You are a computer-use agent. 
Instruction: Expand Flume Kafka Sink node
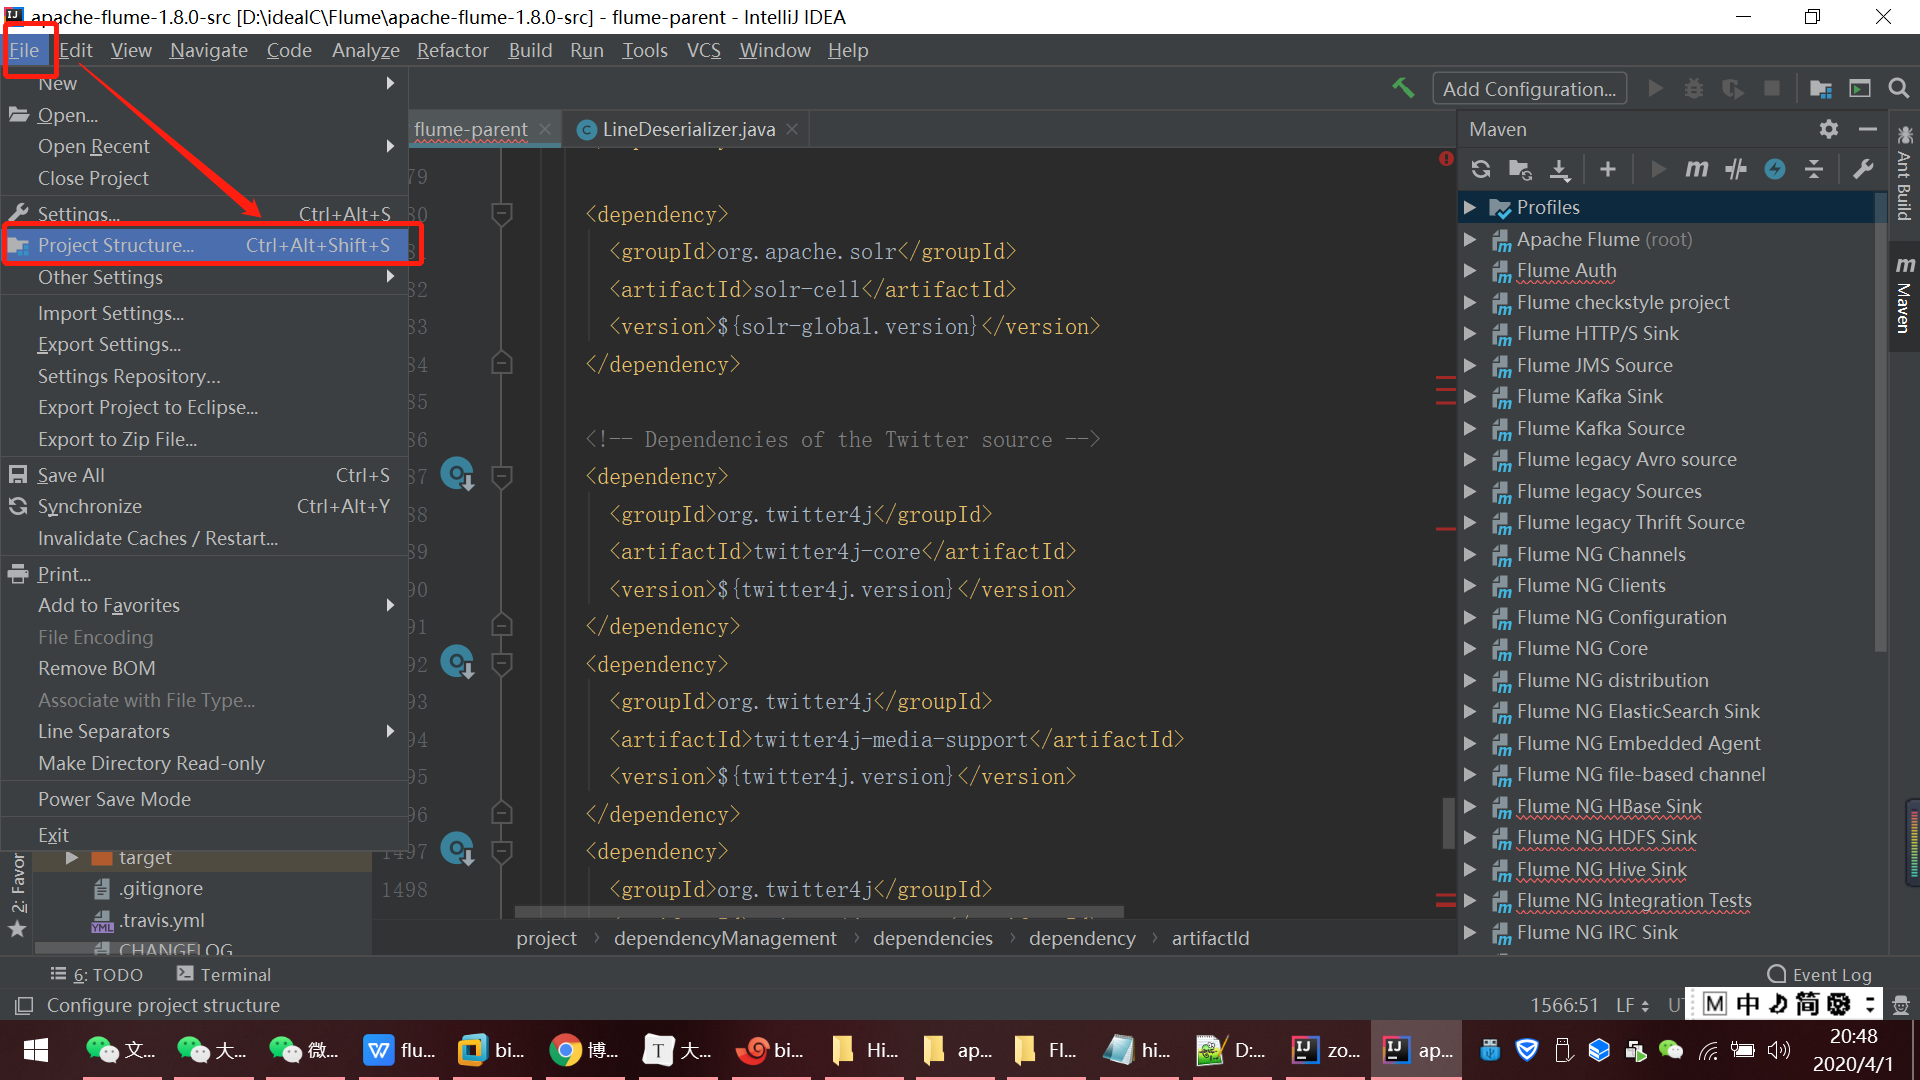coord(1470,396)
